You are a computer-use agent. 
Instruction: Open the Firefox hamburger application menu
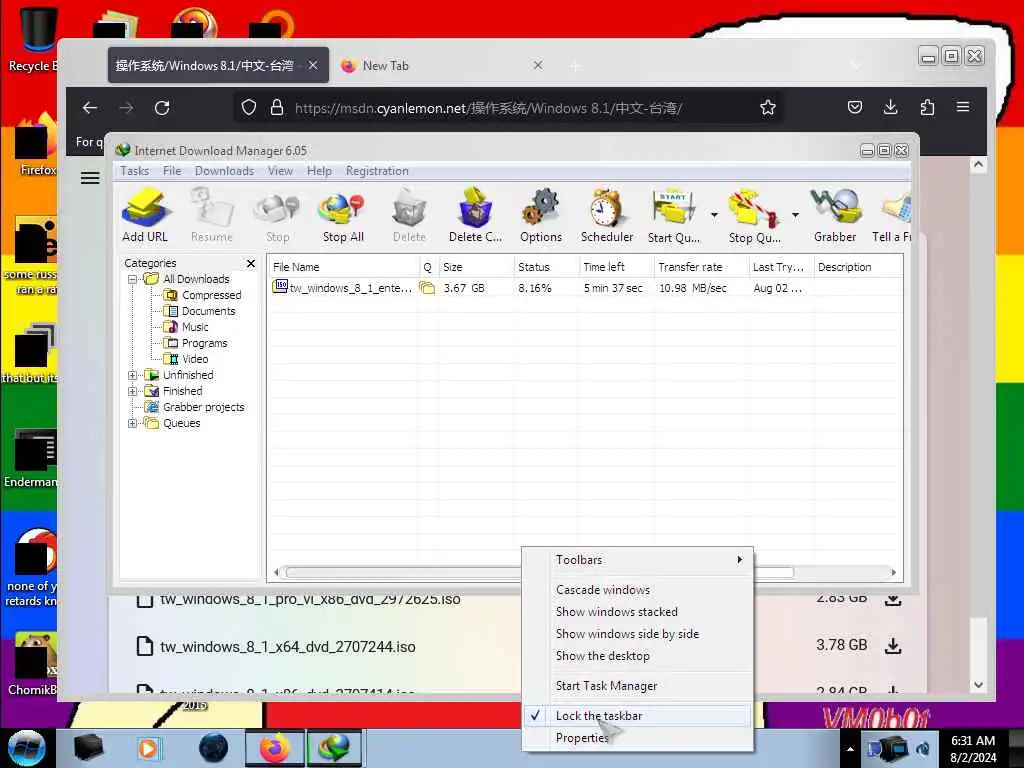[963, 107]
